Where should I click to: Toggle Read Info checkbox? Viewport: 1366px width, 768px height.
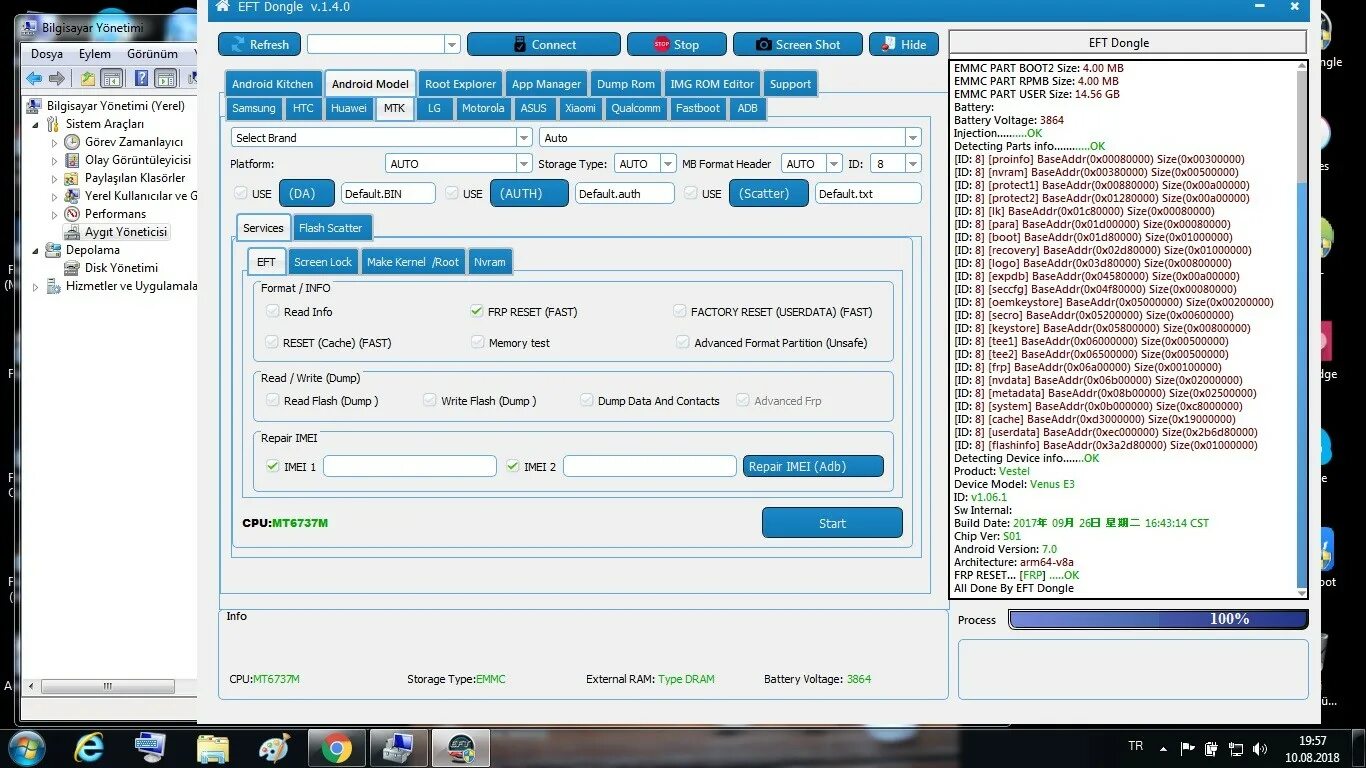[x=273, y=311]
